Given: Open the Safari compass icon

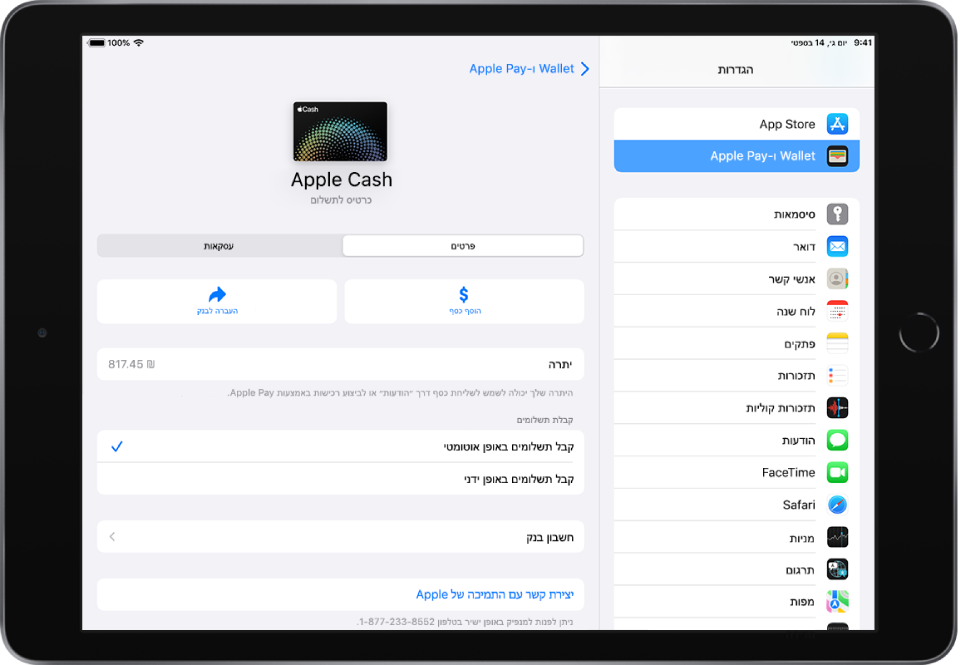Looking at the screenshot, I should (837, 505).
